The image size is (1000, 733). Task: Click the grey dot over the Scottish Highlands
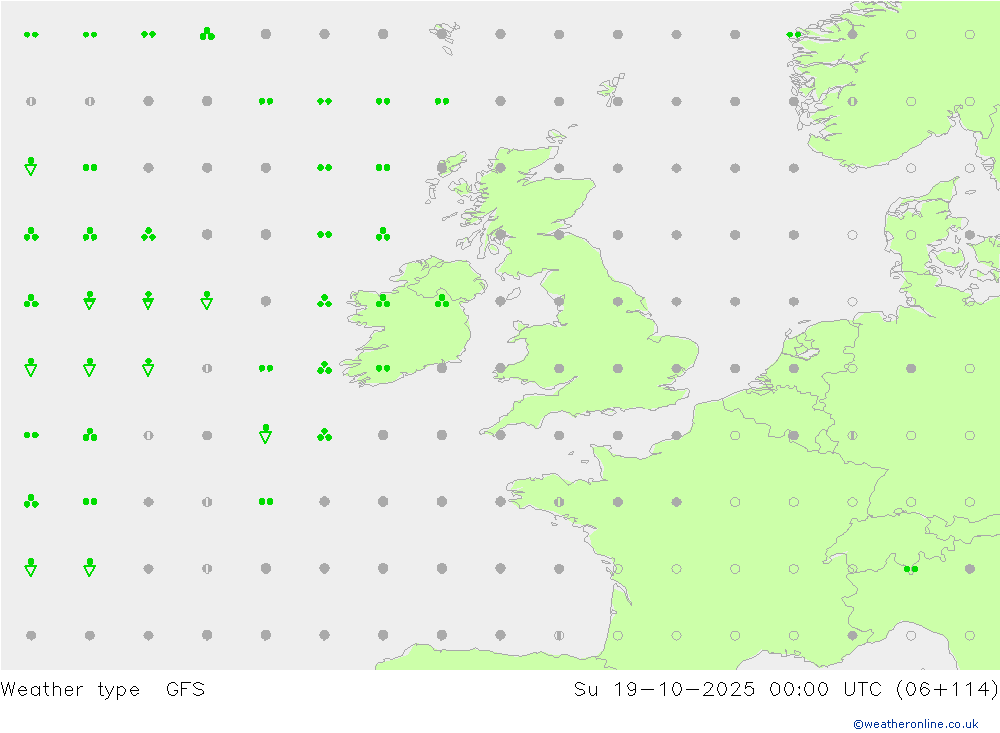500,168
